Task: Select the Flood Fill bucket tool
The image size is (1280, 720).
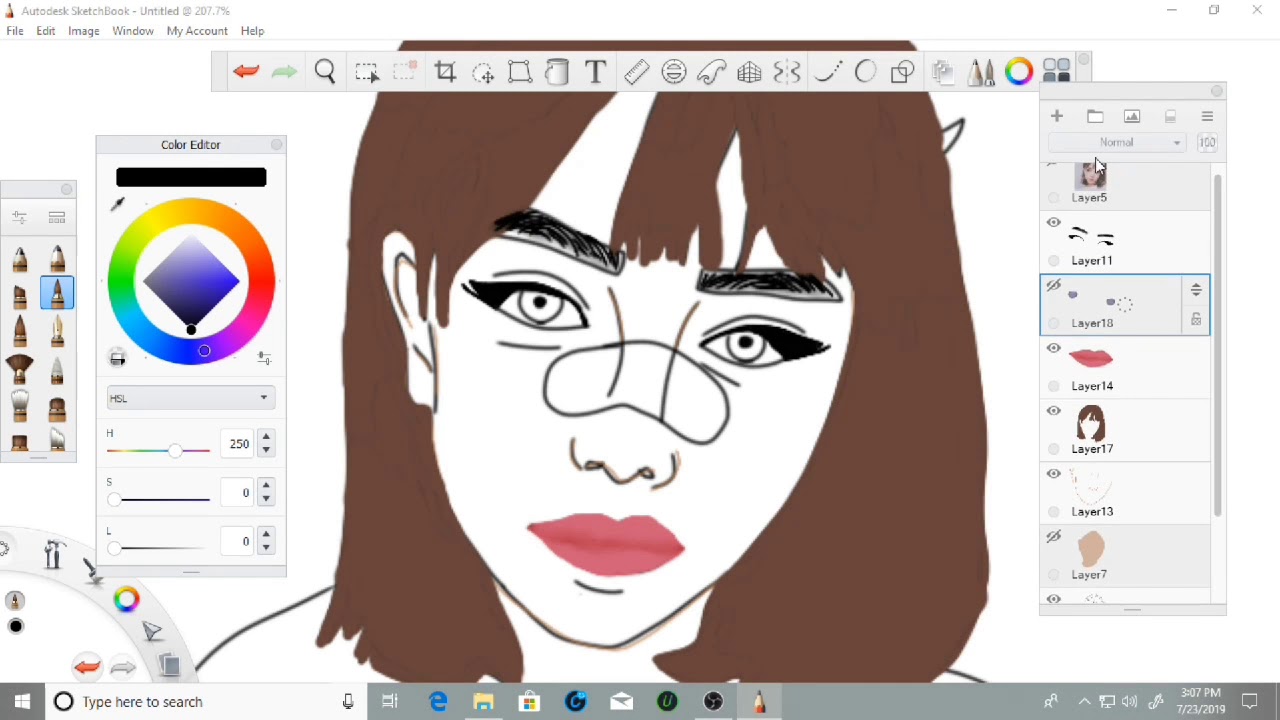Action: point(557,72)
